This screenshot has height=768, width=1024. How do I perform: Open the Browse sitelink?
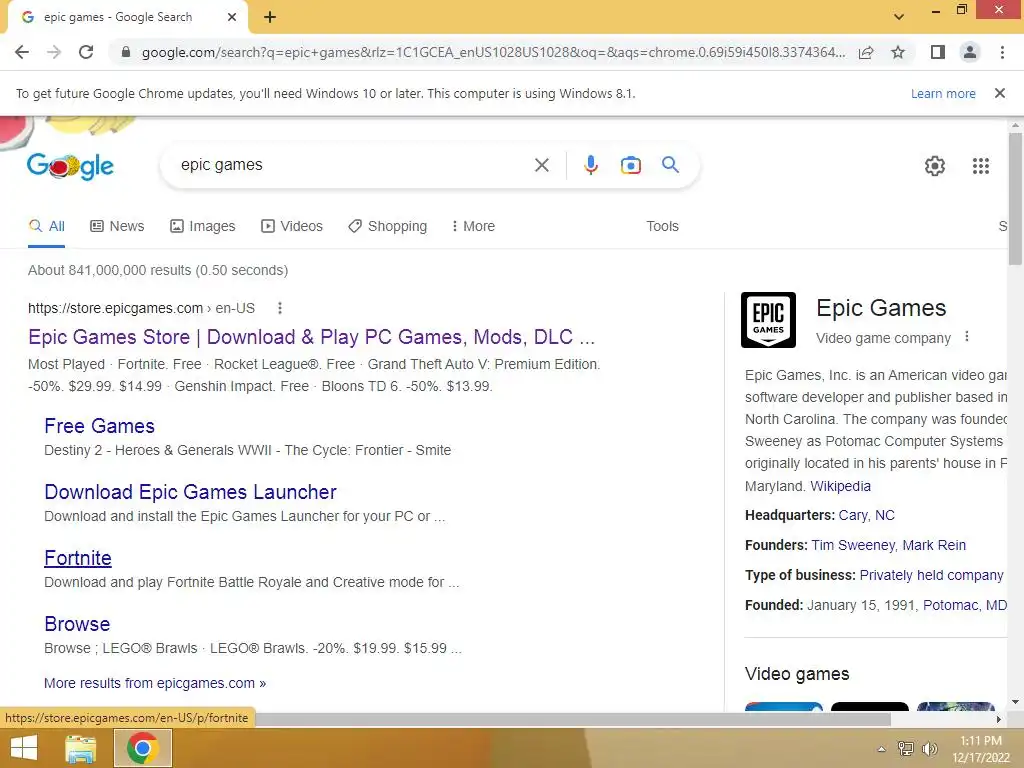77,624
